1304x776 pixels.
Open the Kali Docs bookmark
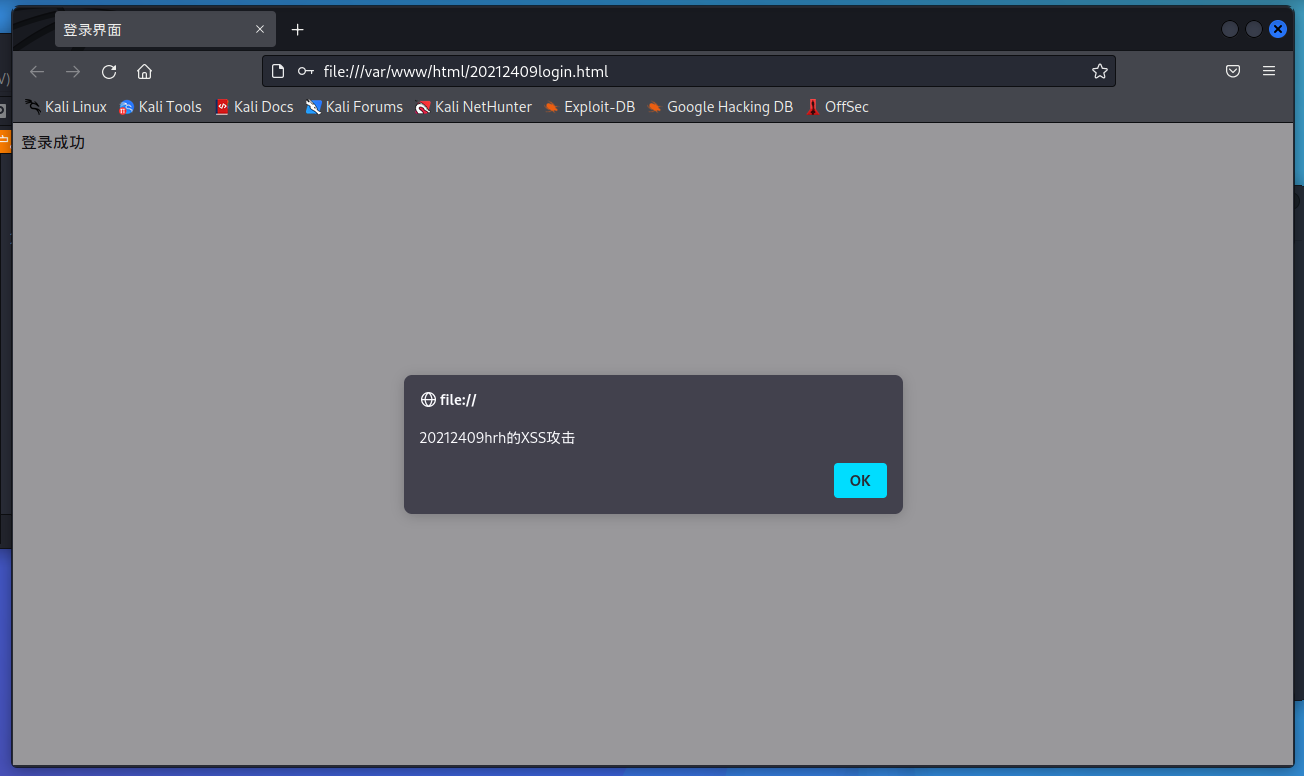point(254,107)
